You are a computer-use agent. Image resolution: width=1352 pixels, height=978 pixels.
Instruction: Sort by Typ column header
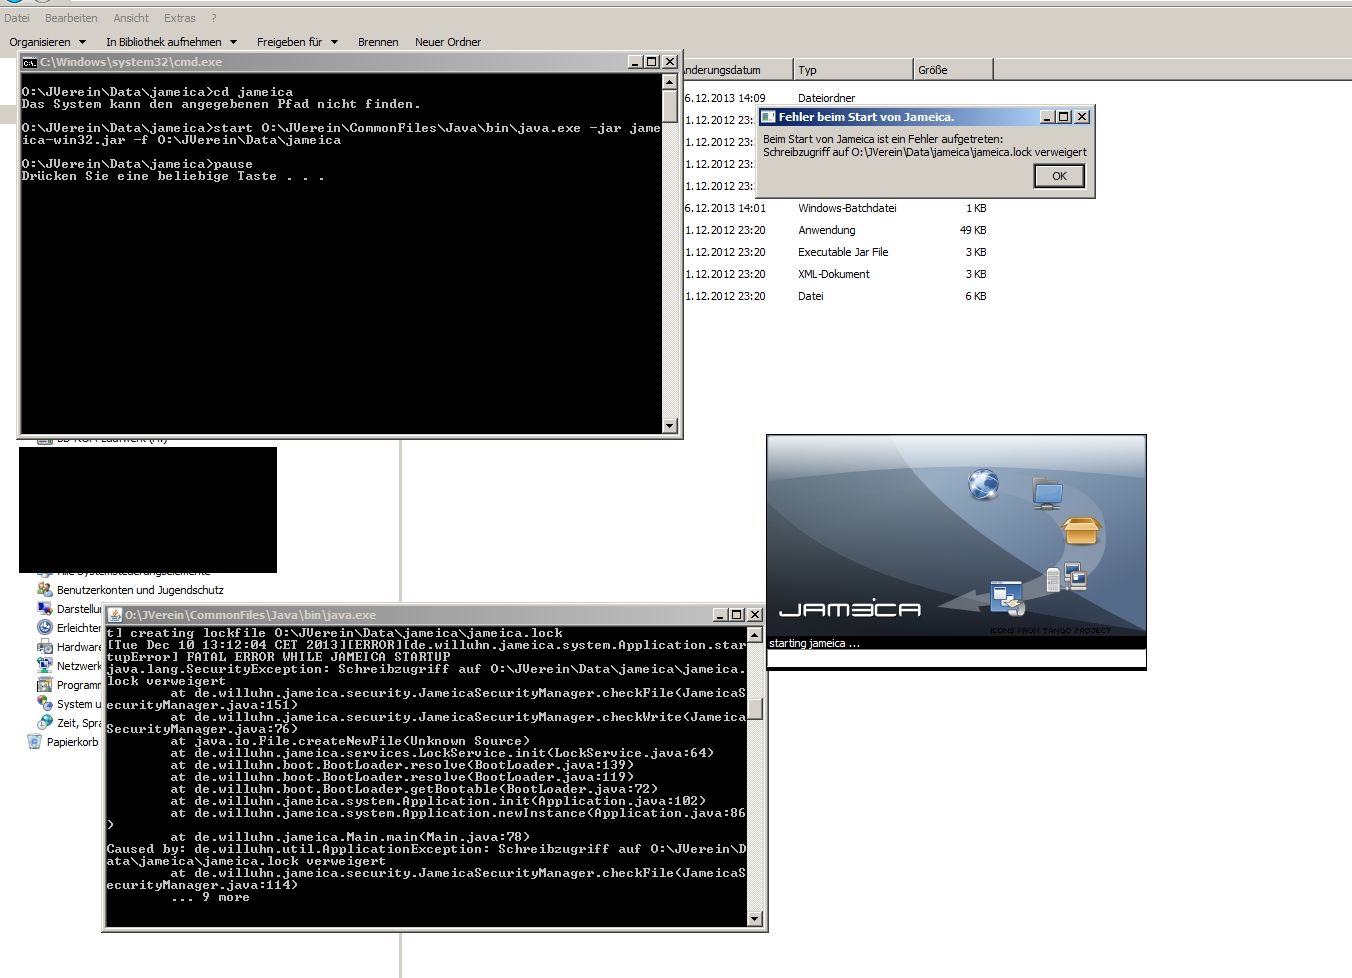coord(854,70)
